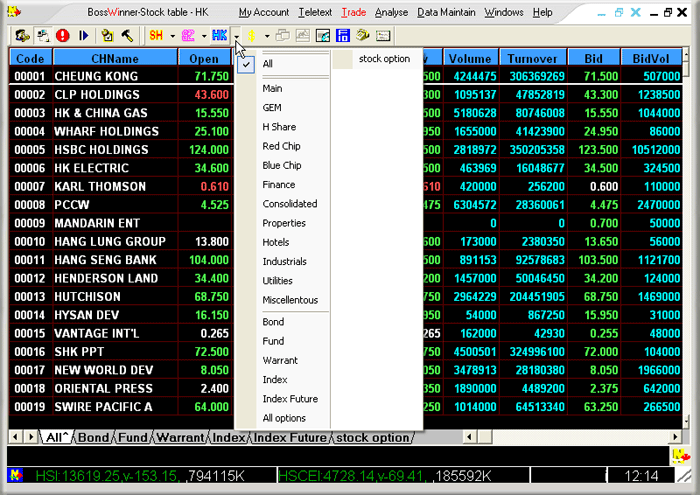700x495 pixels.
Task: Open the Trade menu
Action: tap(354, 12)
